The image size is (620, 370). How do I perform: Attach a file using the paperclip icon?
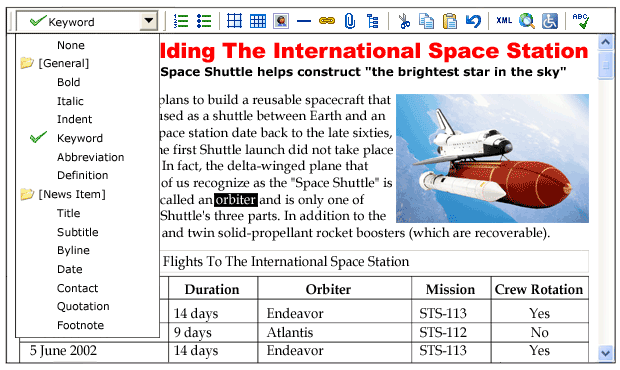350,21
